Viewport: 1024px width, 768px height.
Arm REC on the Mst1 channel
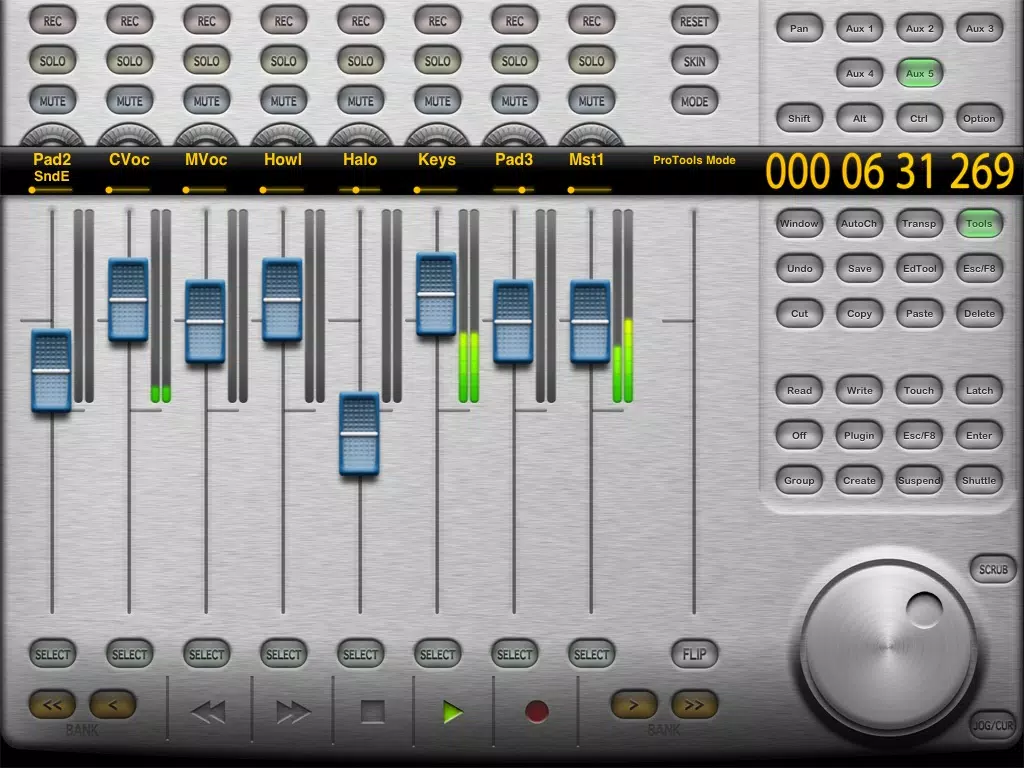[x=592, y=21]
